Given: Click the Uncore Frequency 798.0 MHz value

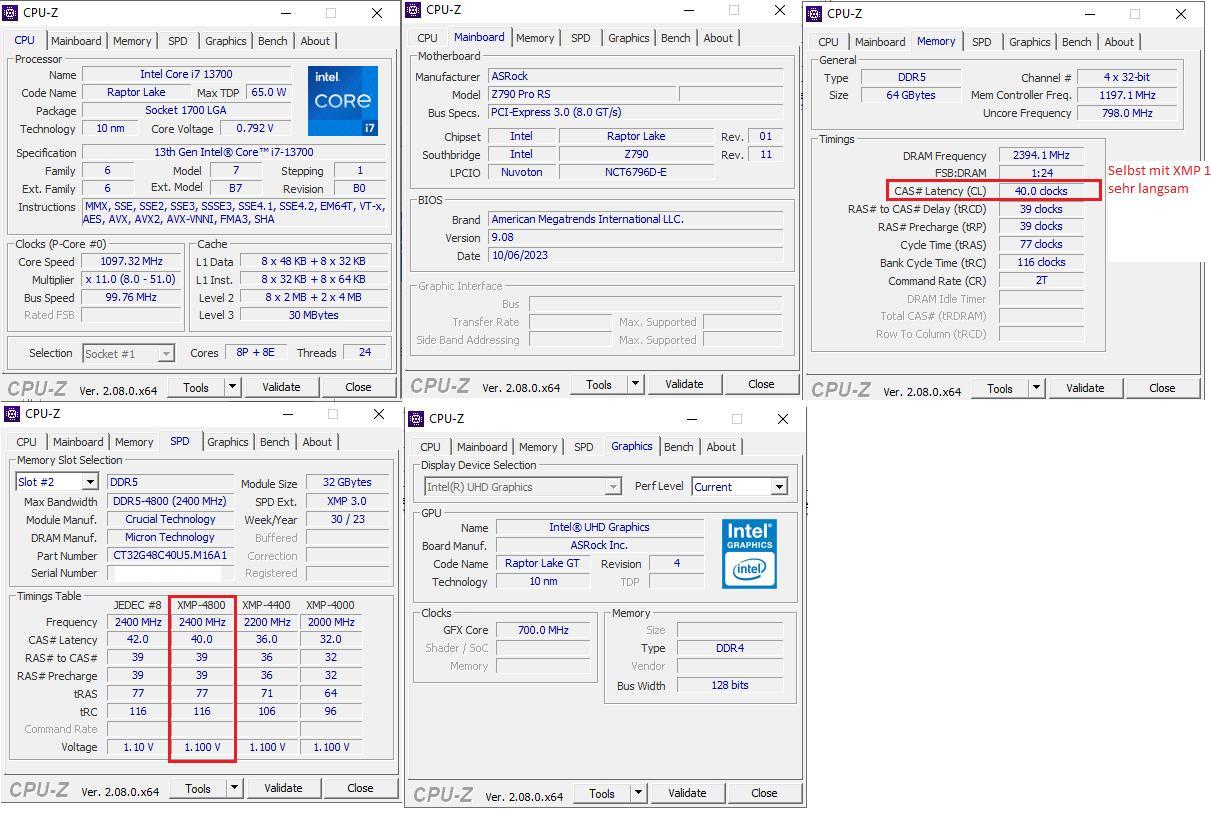Looking at the screenshot, I should [1127, 114].
